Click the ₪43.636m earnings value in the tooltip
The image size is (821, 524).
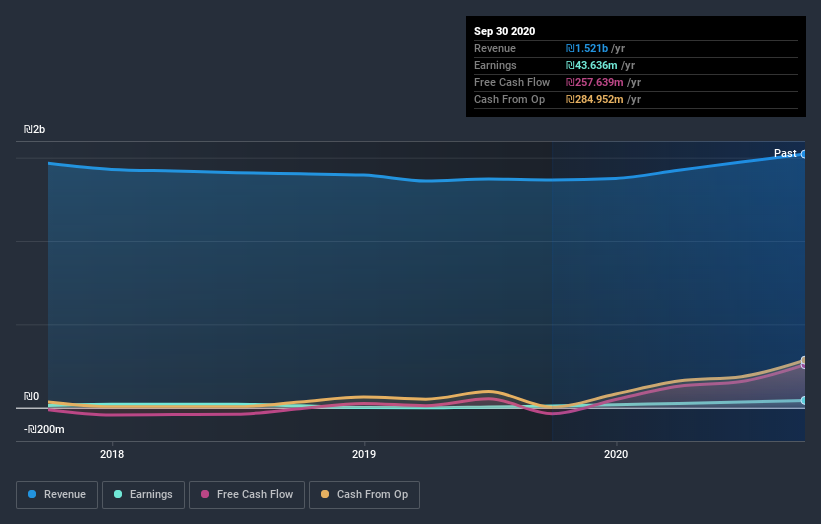591,65
